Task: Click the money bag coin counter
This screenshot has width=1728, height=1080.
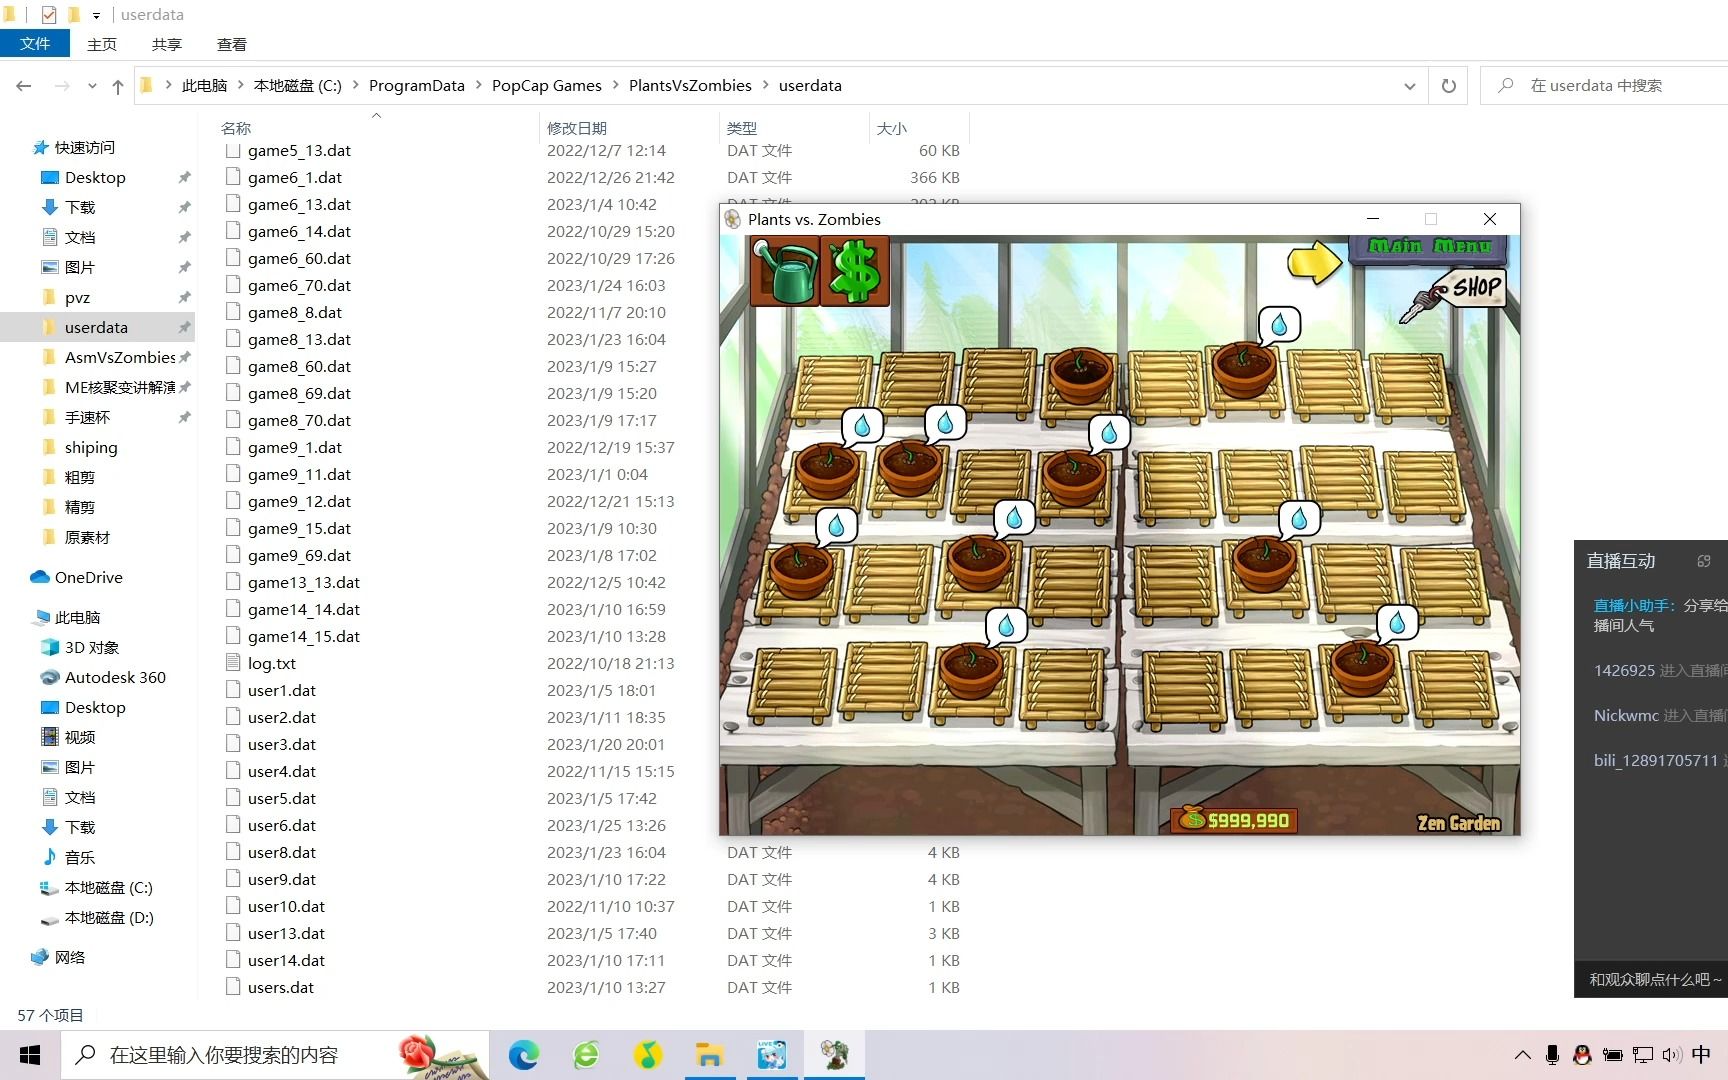Action: pos(1234,820)
